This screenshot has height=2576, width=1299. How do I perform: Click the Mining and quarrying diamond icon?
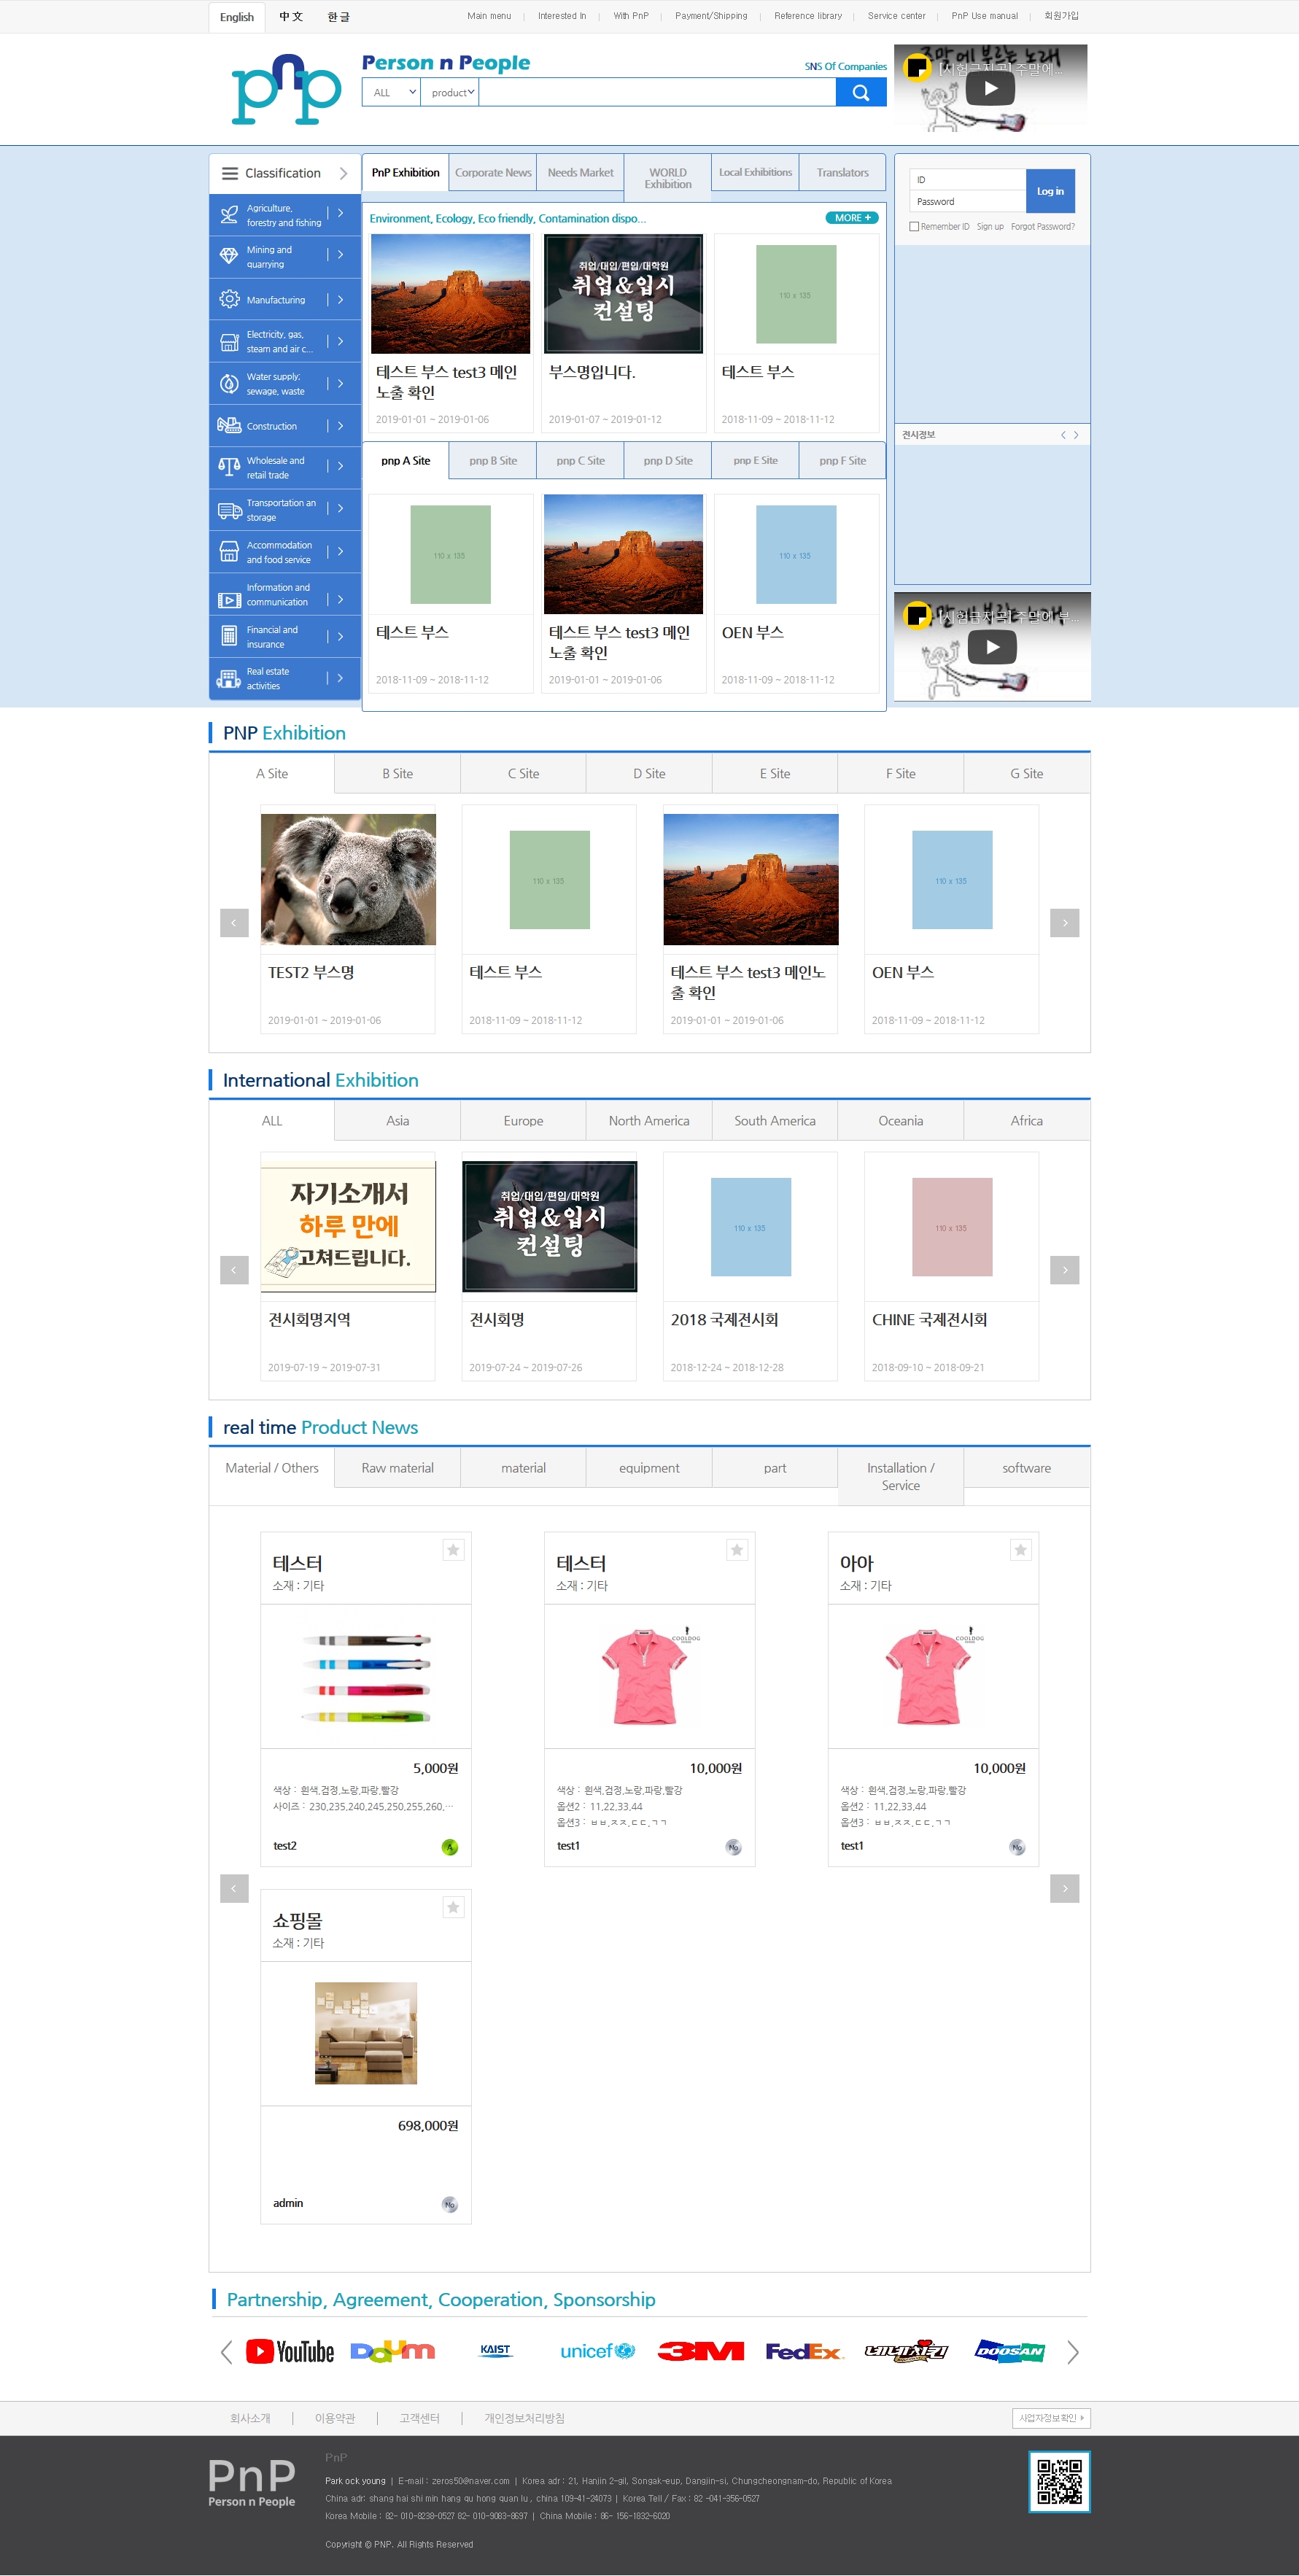229,256
